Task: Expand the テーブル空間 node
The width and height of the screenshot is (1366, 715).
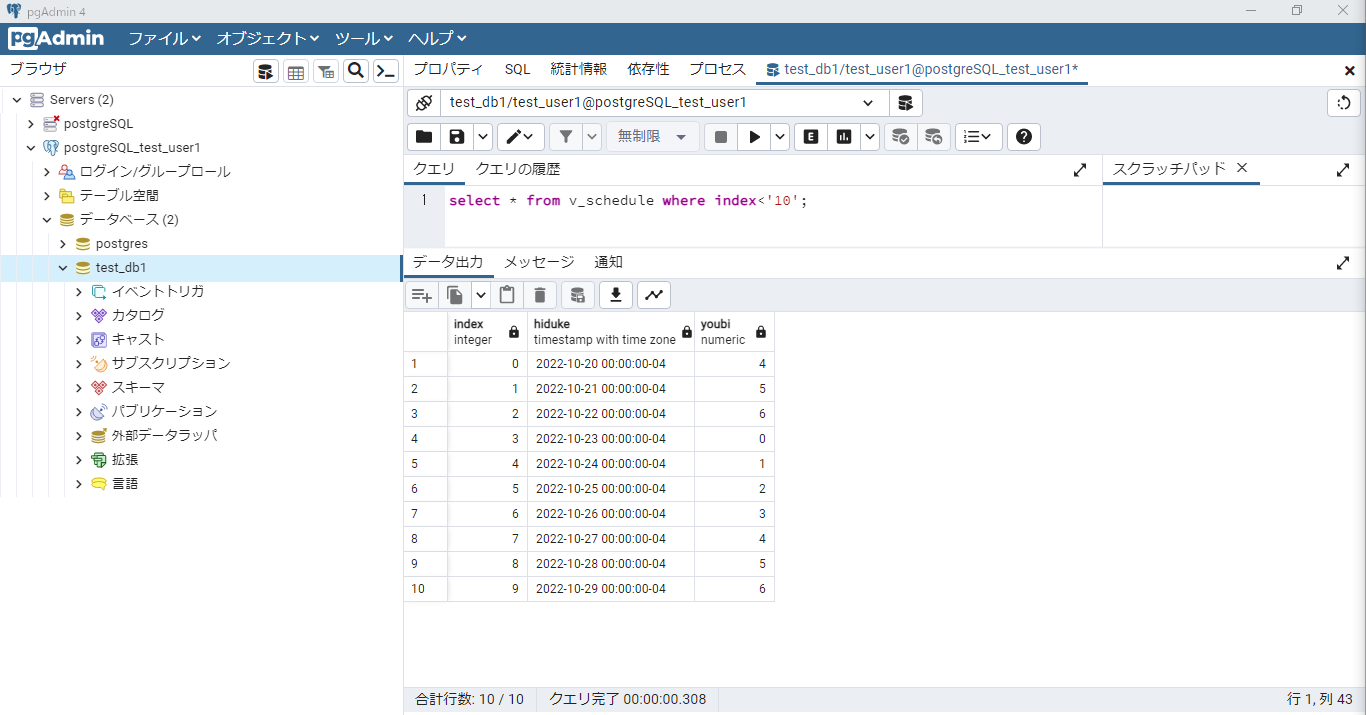Action: click(46, 196)
